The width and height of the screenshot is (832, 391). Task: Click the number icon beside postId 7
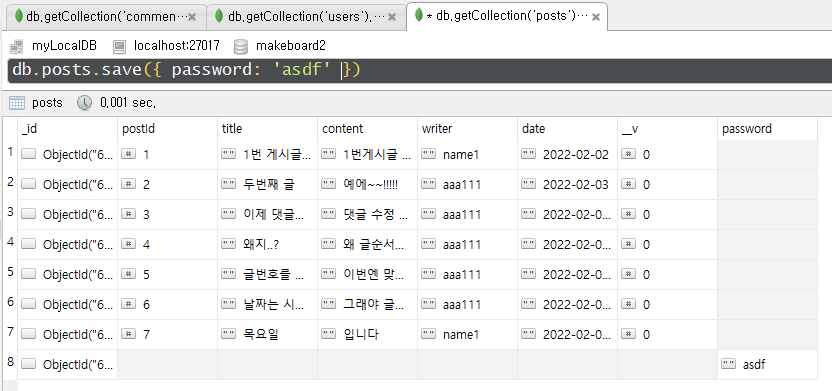click(129, 334)
